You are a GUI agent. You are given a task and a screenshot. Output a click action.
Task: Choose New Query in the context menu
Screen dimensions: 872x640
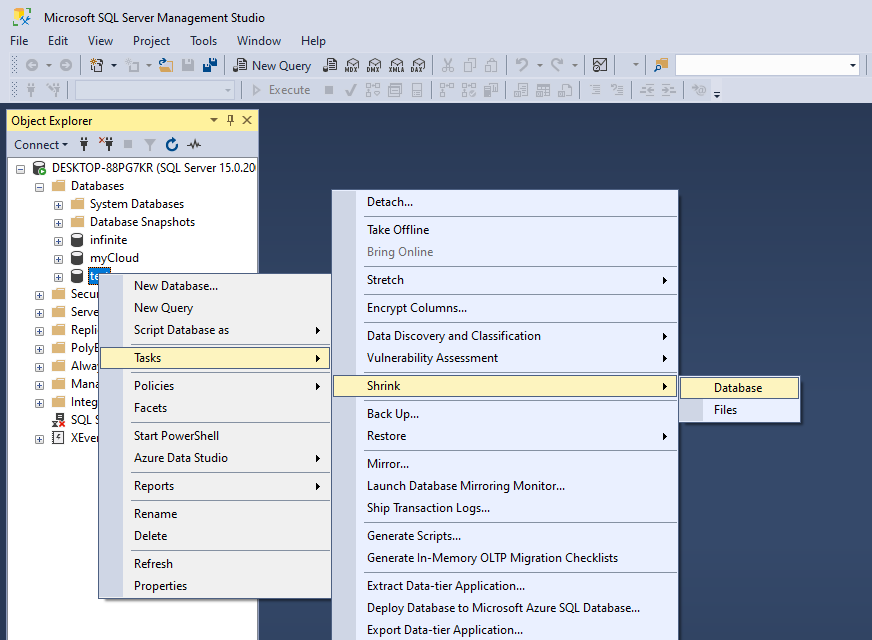[215, 308]
